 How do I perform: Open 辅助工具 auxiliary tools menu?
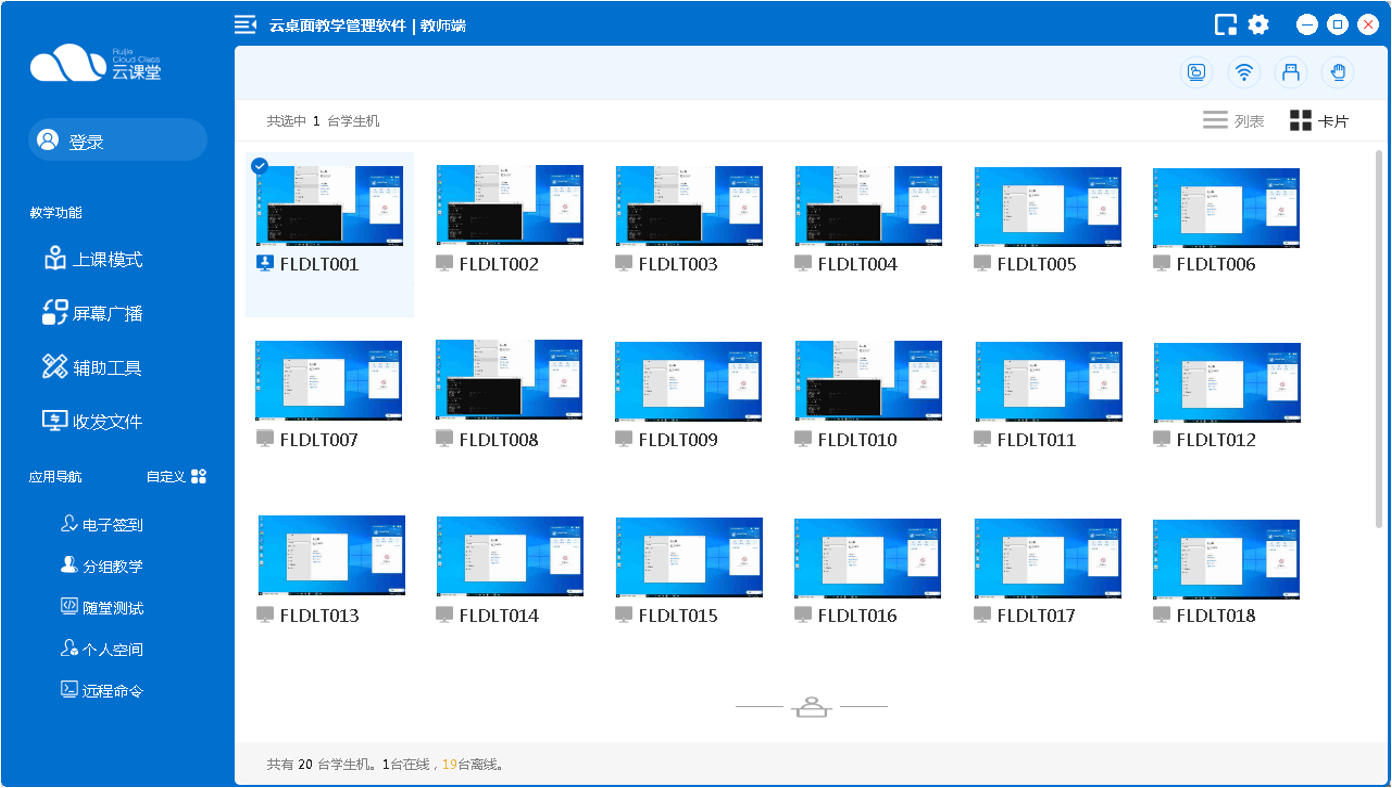pyautogui.click(x=93, y=368)
